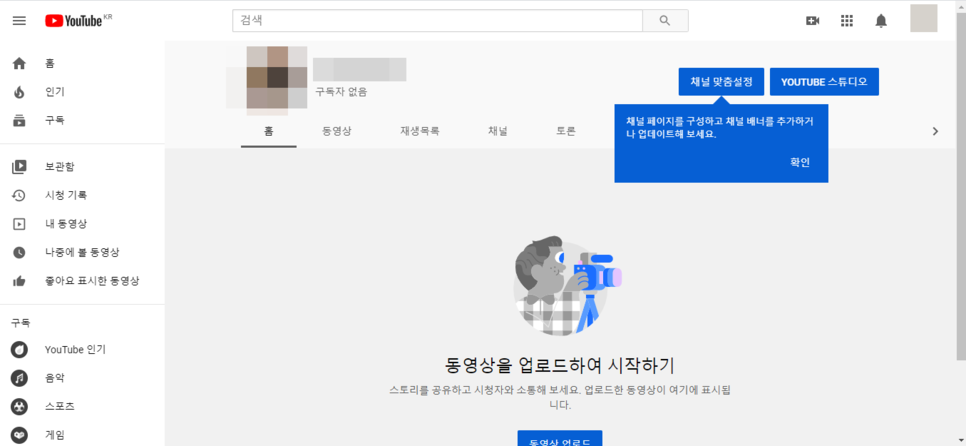966x446 pixels.
Task: Open YouTube 인기 subscription label
Action: click(x=75, y=349)
